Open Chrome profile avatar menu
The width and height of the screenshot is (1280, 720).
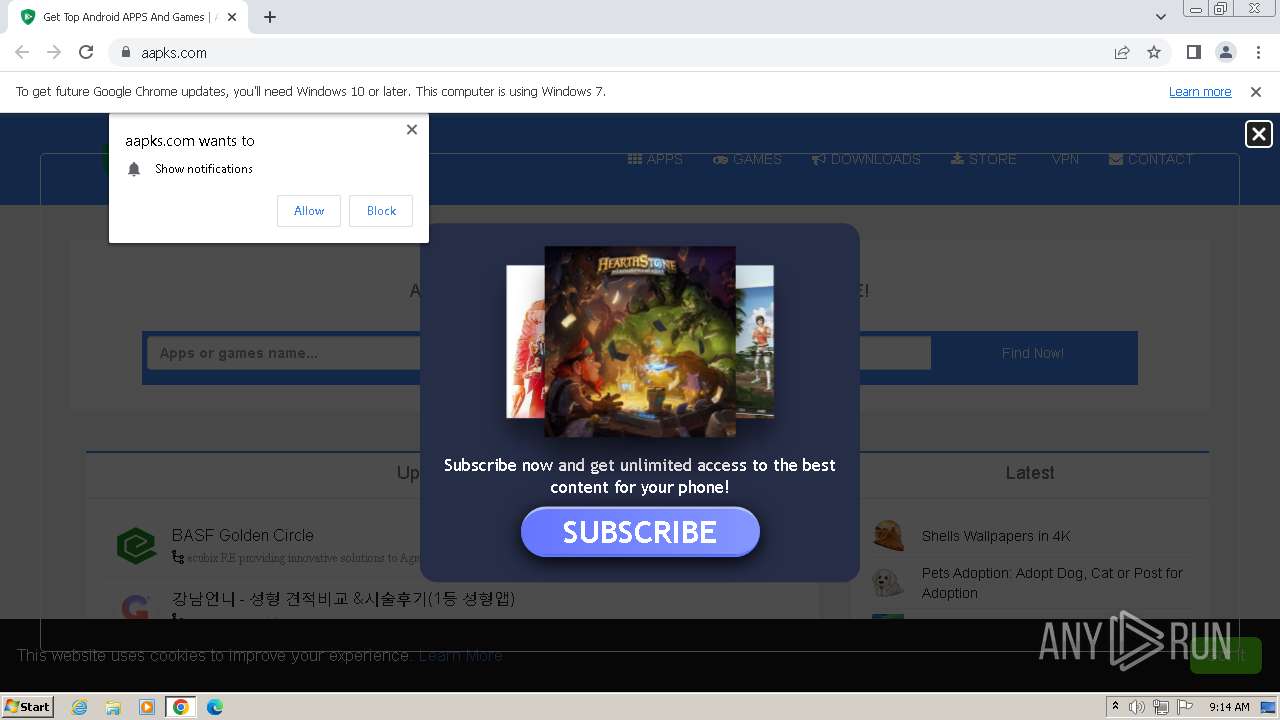(x=1225, y=52)
